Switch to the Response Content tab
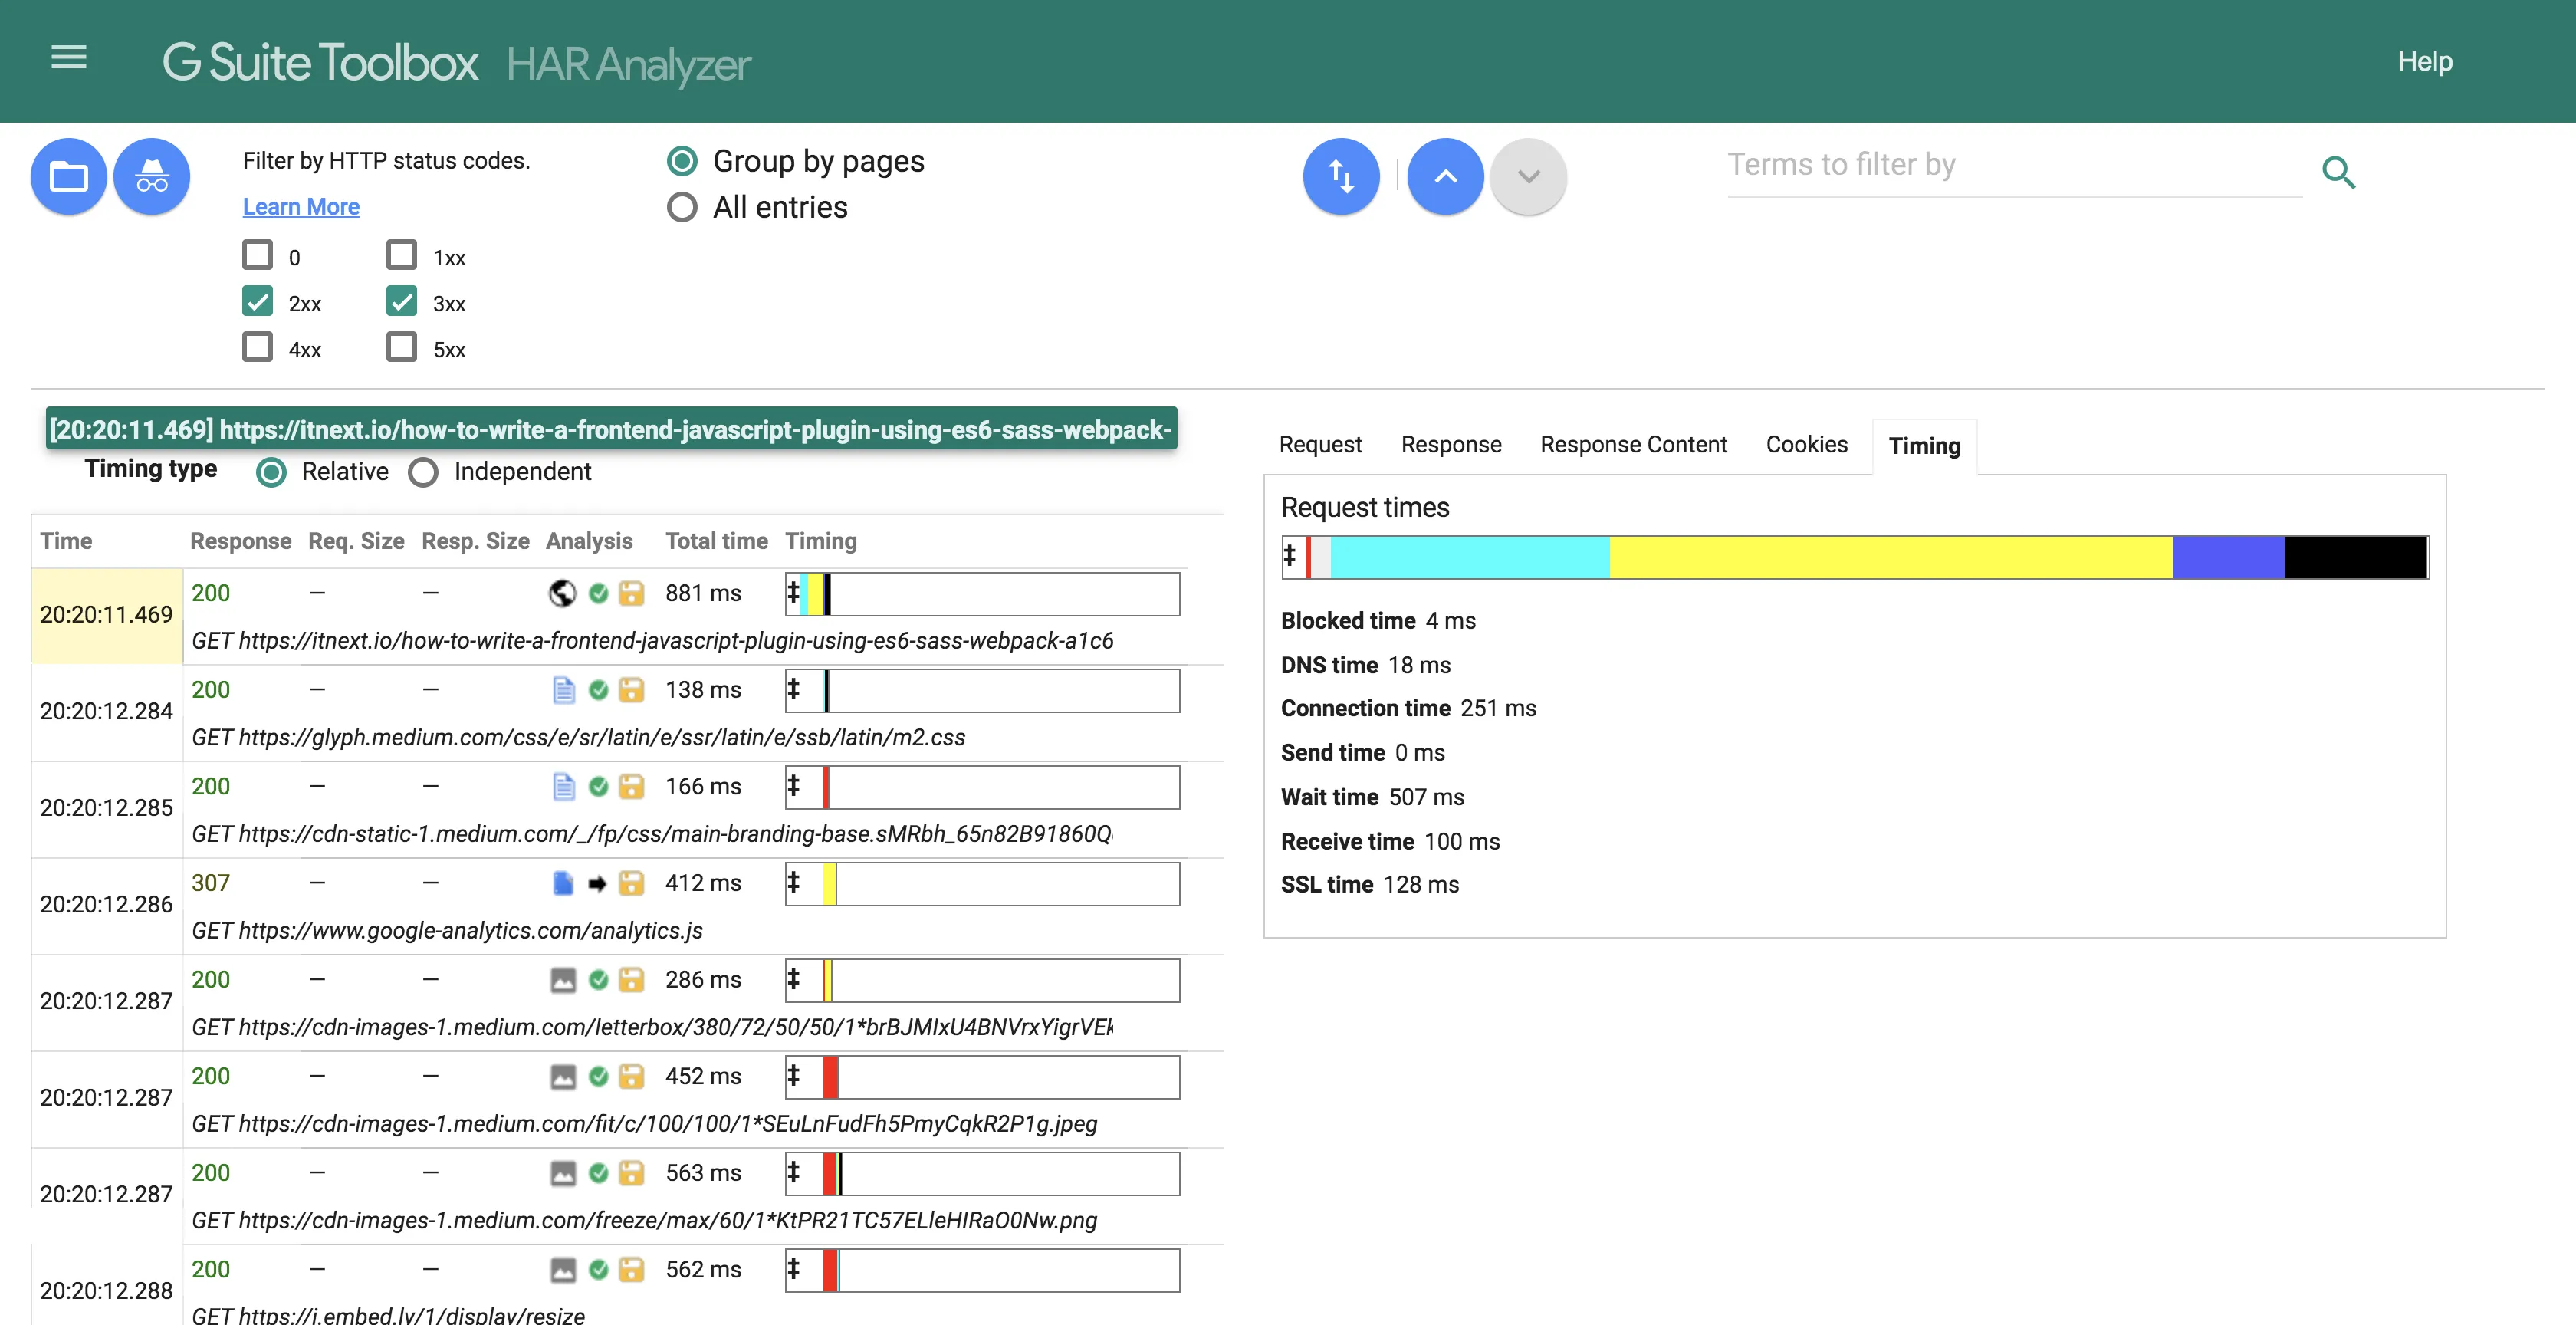 click(1633, 445)
